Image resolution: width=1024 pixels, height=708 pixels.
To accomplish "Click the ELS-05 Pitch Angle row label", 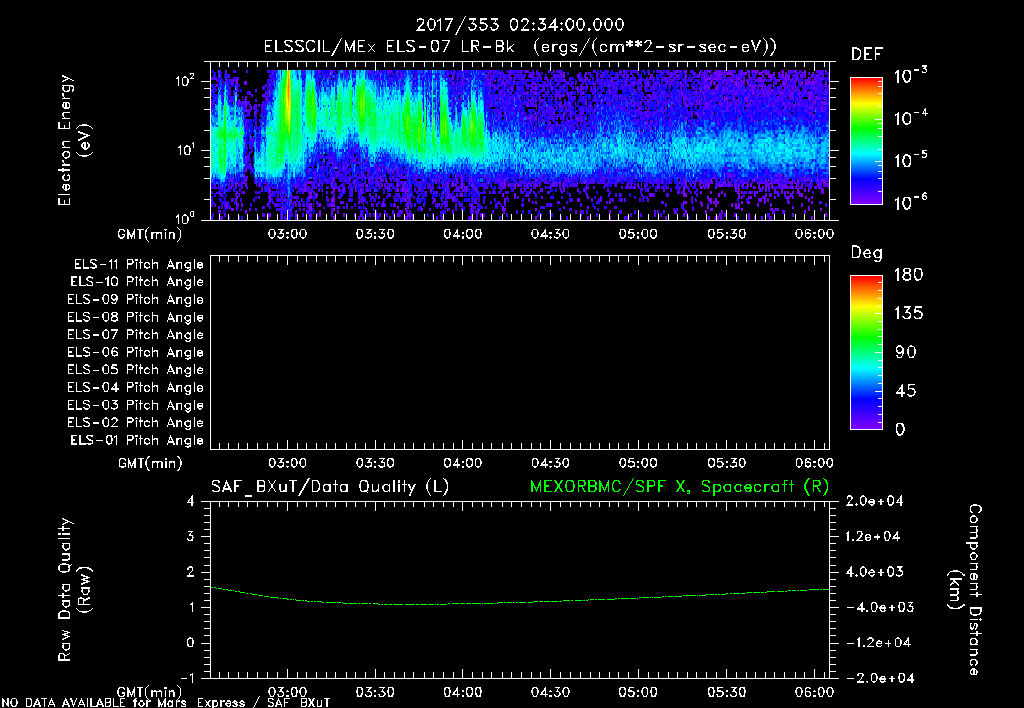I will [135, 370].
